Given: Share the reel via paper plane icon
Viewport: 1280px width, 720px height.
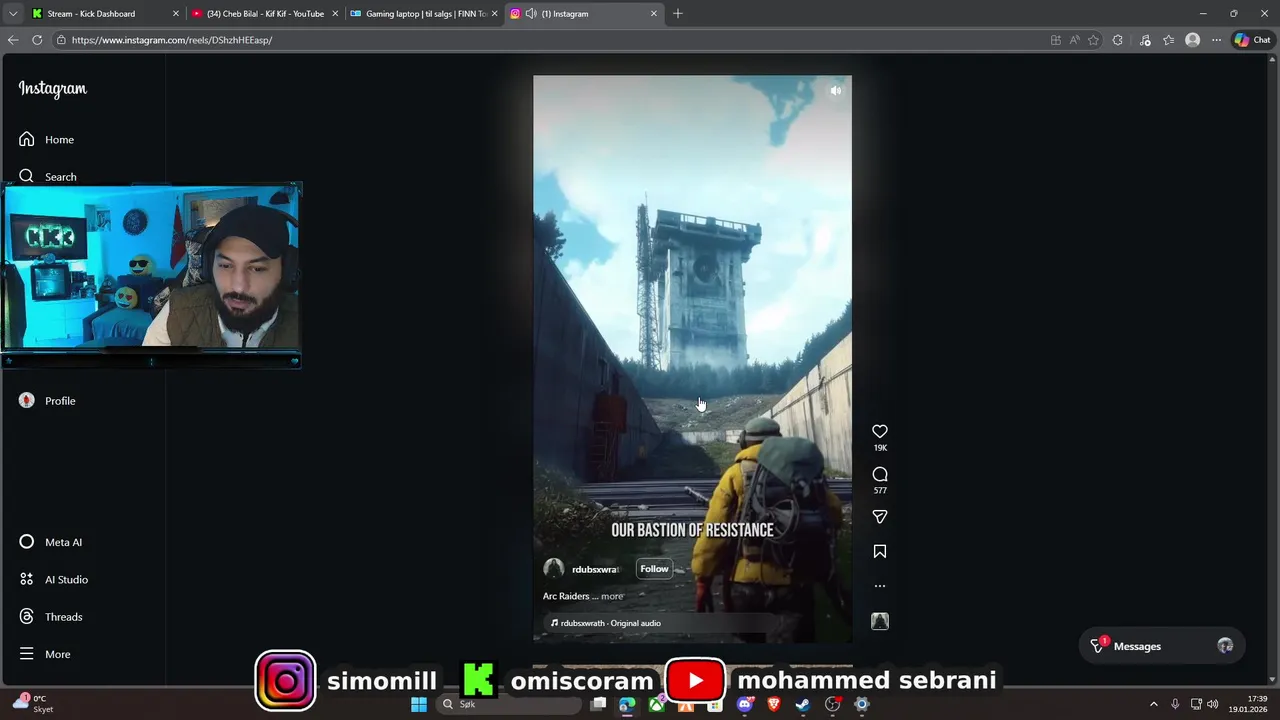Looking at the screenshot, I should [x=880, y=517].
